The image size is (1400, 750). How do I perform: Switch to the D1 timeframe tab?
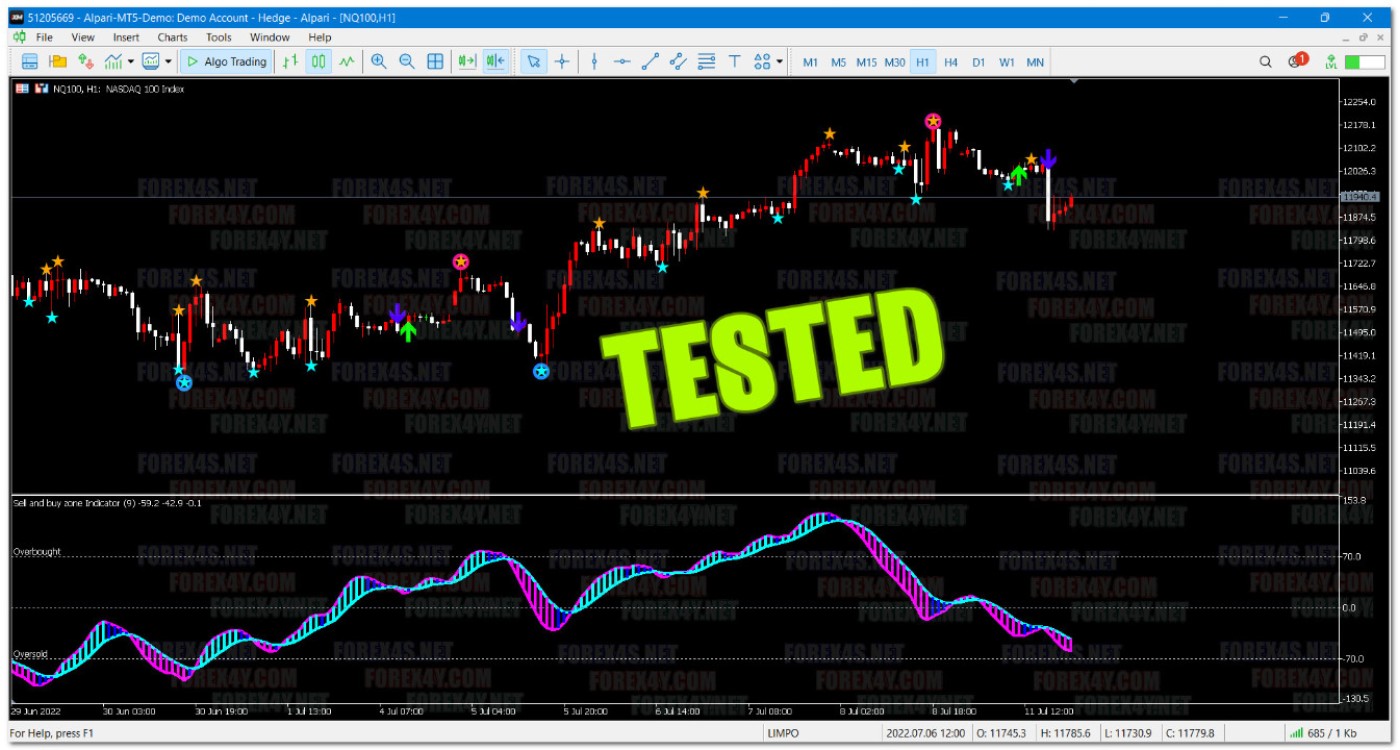point(977,61)
